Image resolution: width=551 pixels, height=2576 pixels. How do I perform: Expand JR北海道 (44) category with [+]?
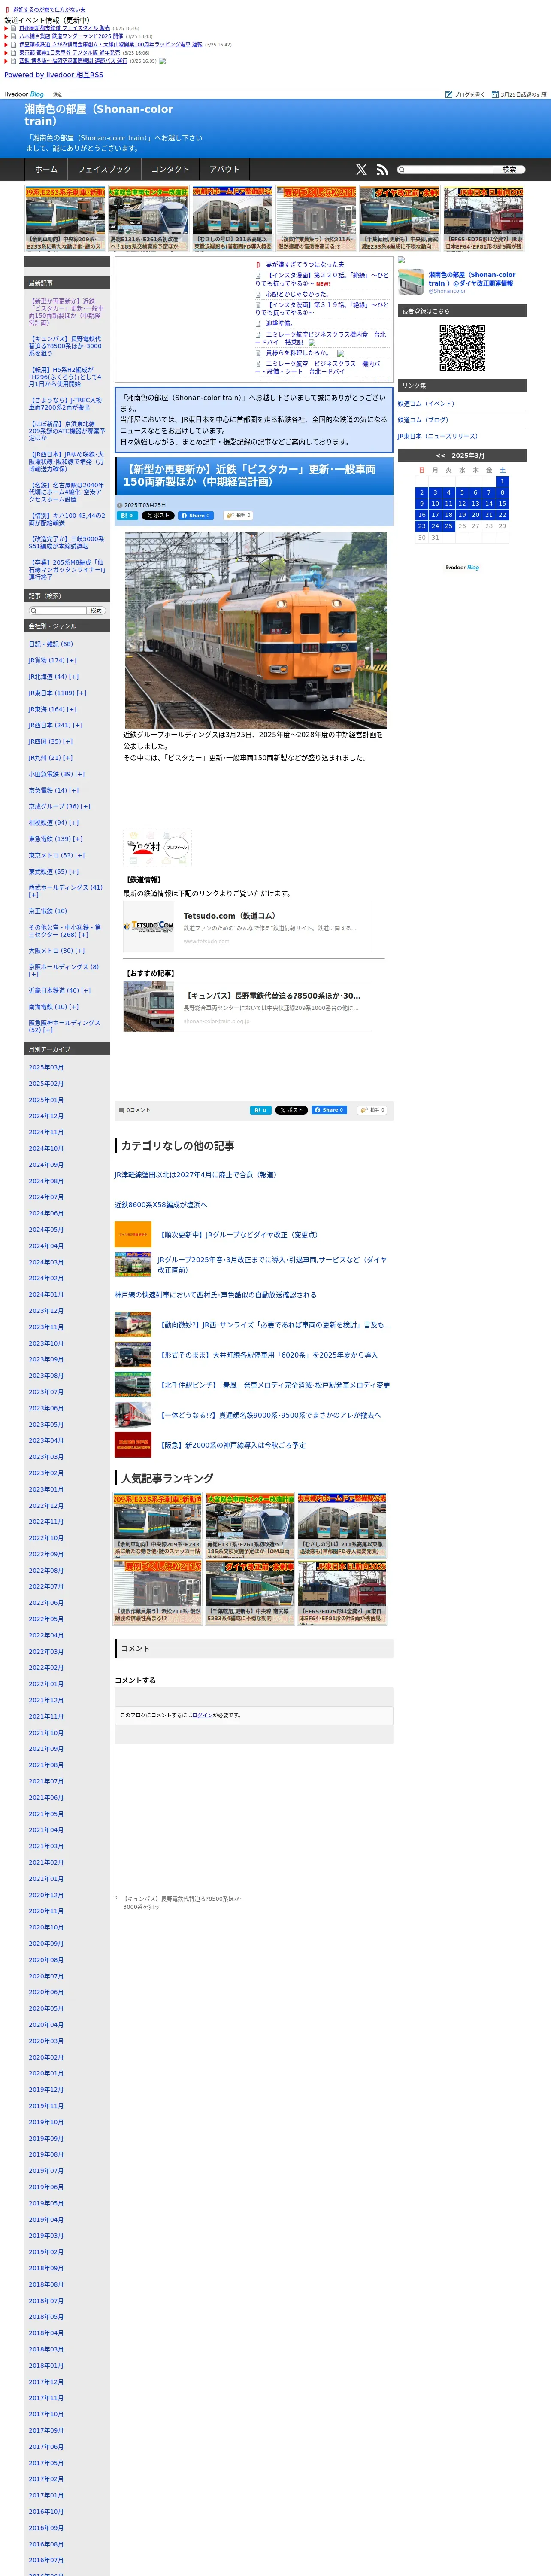coord(74,677)
